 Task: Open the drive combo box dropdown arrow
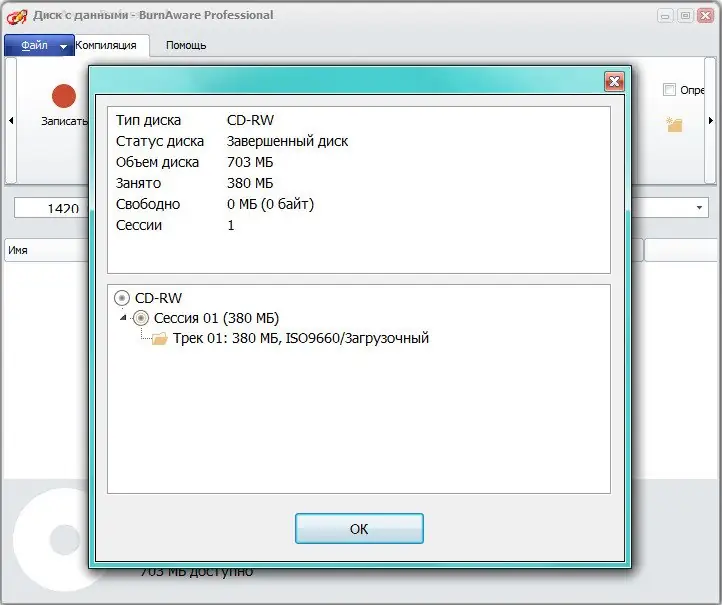pos(699,207)
